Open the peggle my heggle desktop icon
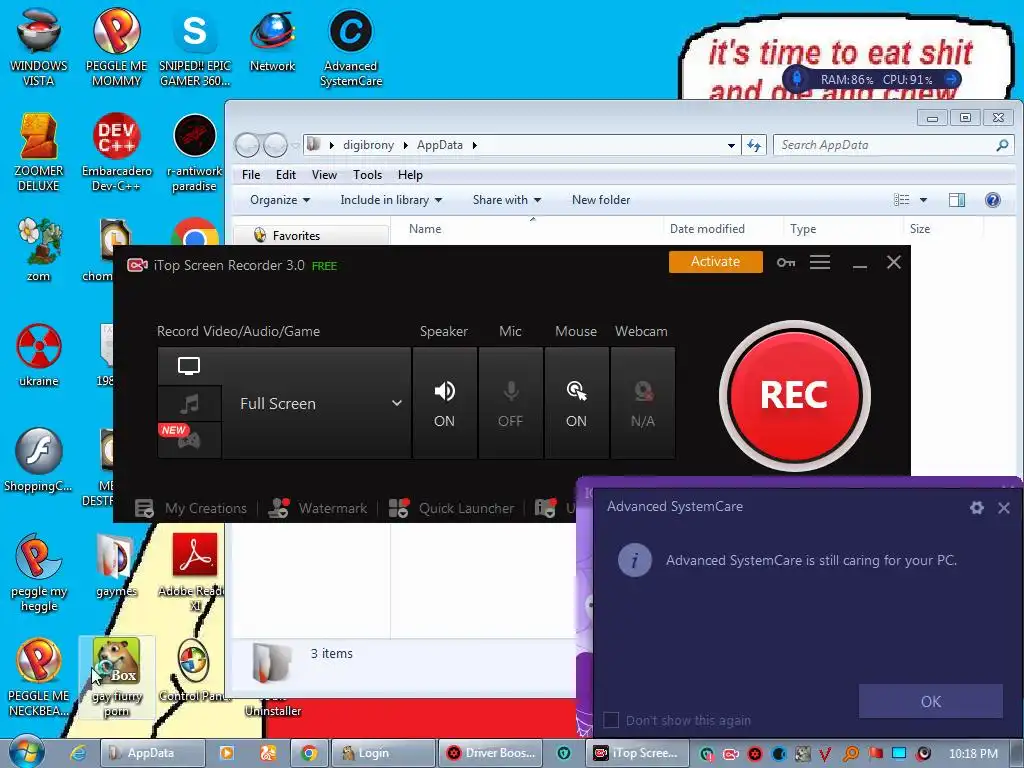This screenshot has height=768, width=1024. tap(39, 572)
